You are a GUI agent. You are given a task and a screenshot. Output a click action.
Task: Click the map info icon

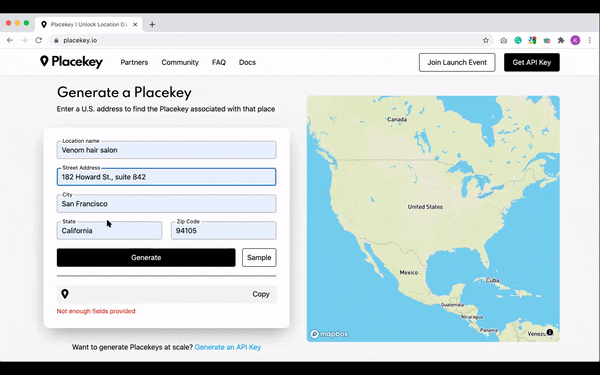pyautogui.click(x=549, y=332)
